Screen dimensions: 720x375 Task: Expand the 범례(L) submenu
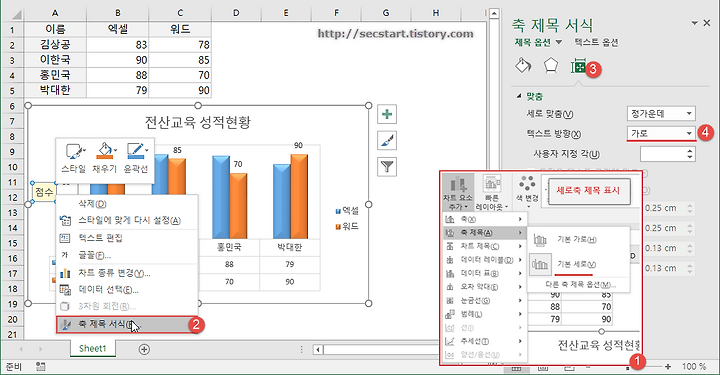(484, 314)
